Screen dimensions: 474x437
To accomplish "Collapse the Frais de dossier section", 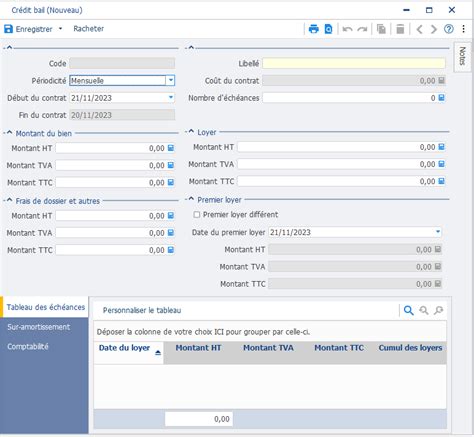I will pos(10,200).
